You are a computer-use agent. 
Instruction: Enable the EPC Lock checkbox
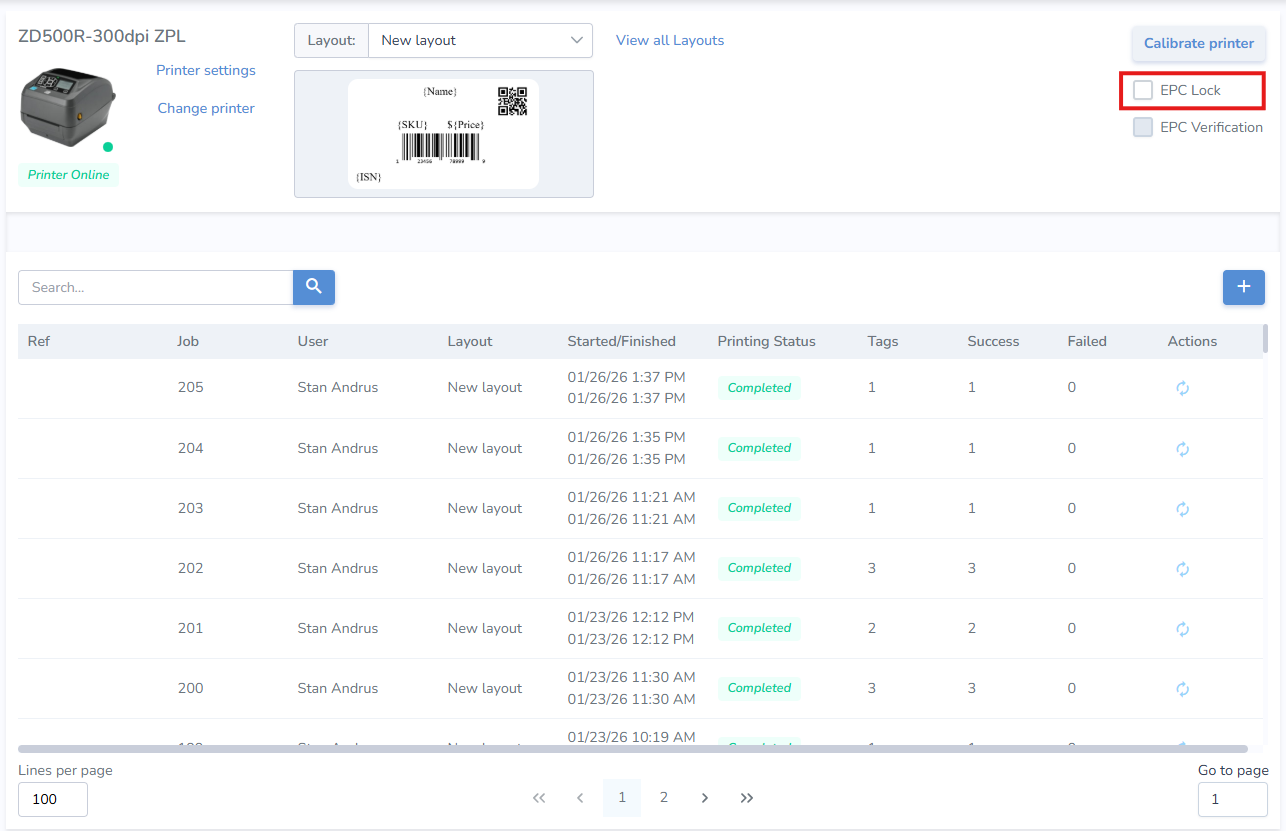[x=1143, y=90]
